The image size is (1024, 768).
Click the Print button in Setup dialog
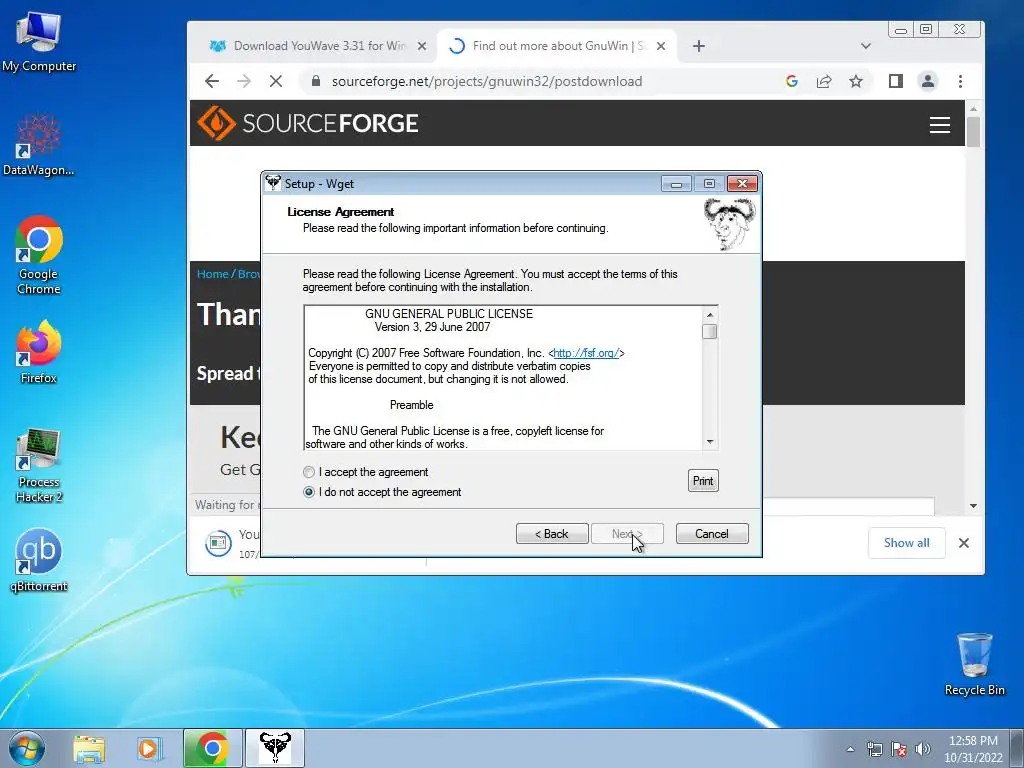[703, 481]
